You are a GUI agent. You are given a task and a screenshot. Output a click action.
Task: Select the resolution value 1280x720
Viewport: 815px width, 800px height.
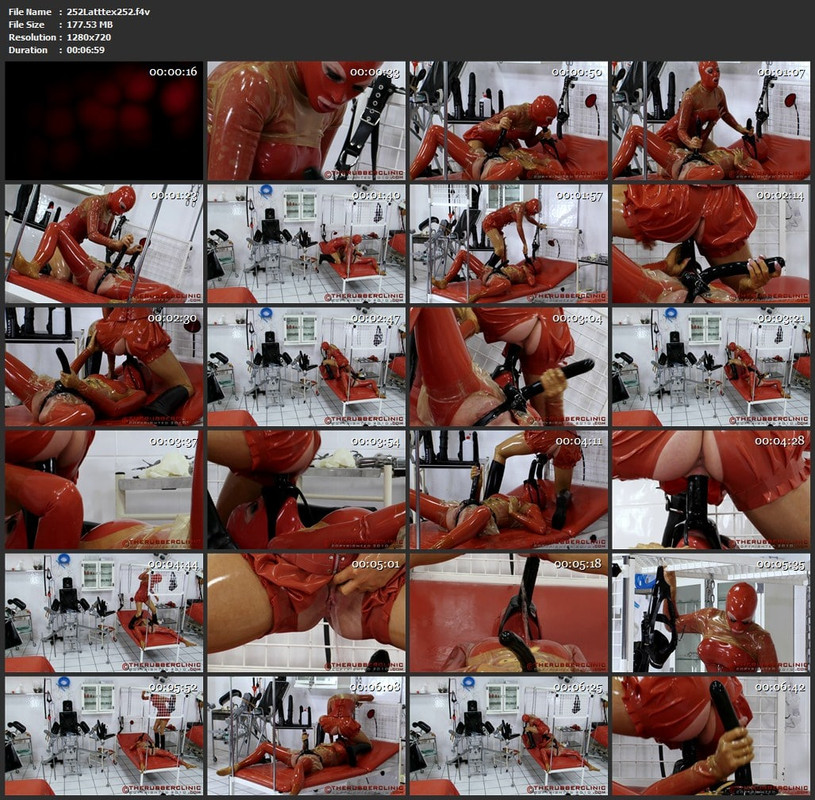88,37
